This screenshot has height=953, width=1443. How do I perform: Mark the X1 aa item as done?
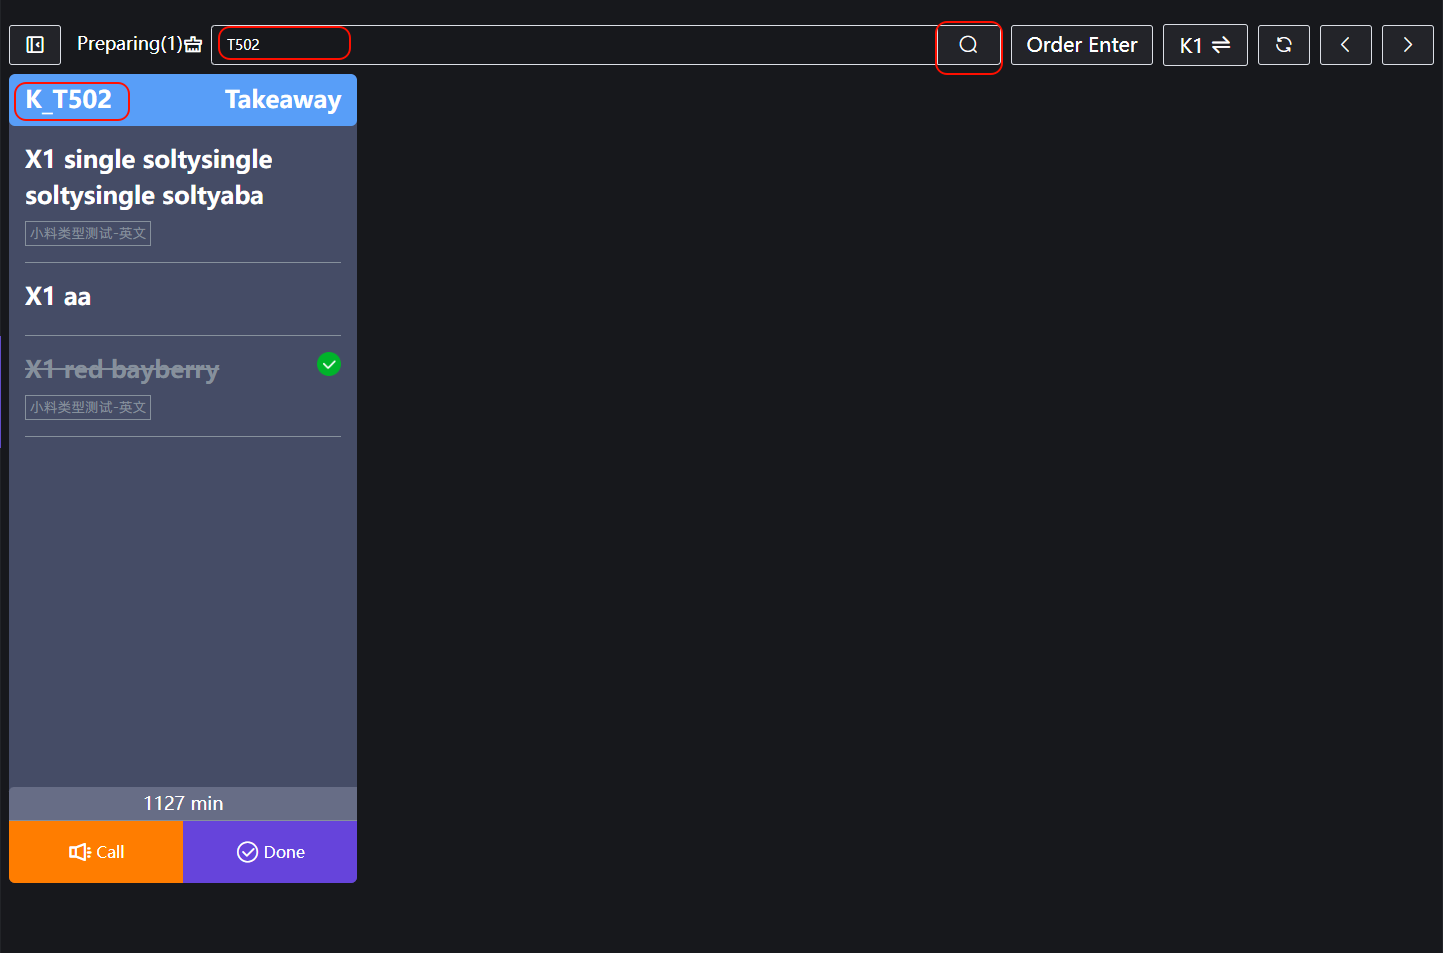click(x=58, y=297)
